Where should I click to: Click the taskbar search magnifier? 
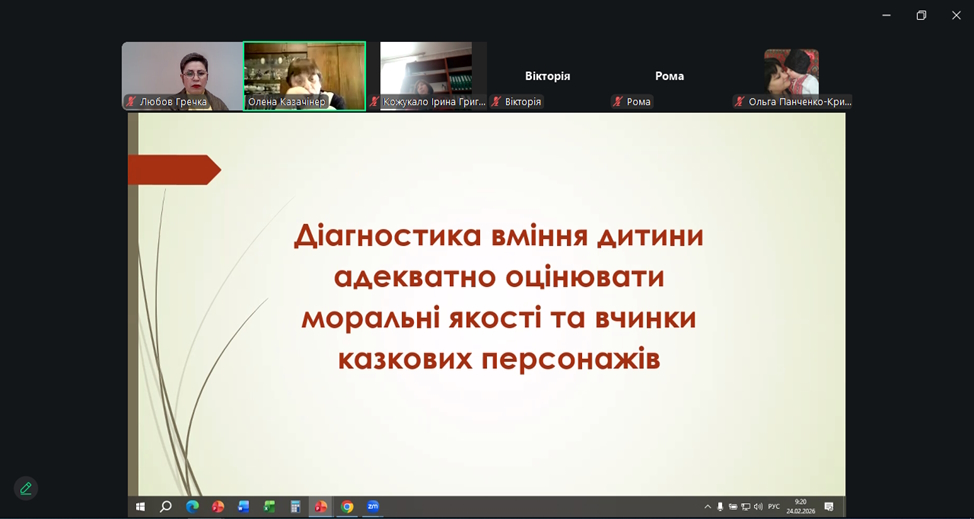click(166, 507)
